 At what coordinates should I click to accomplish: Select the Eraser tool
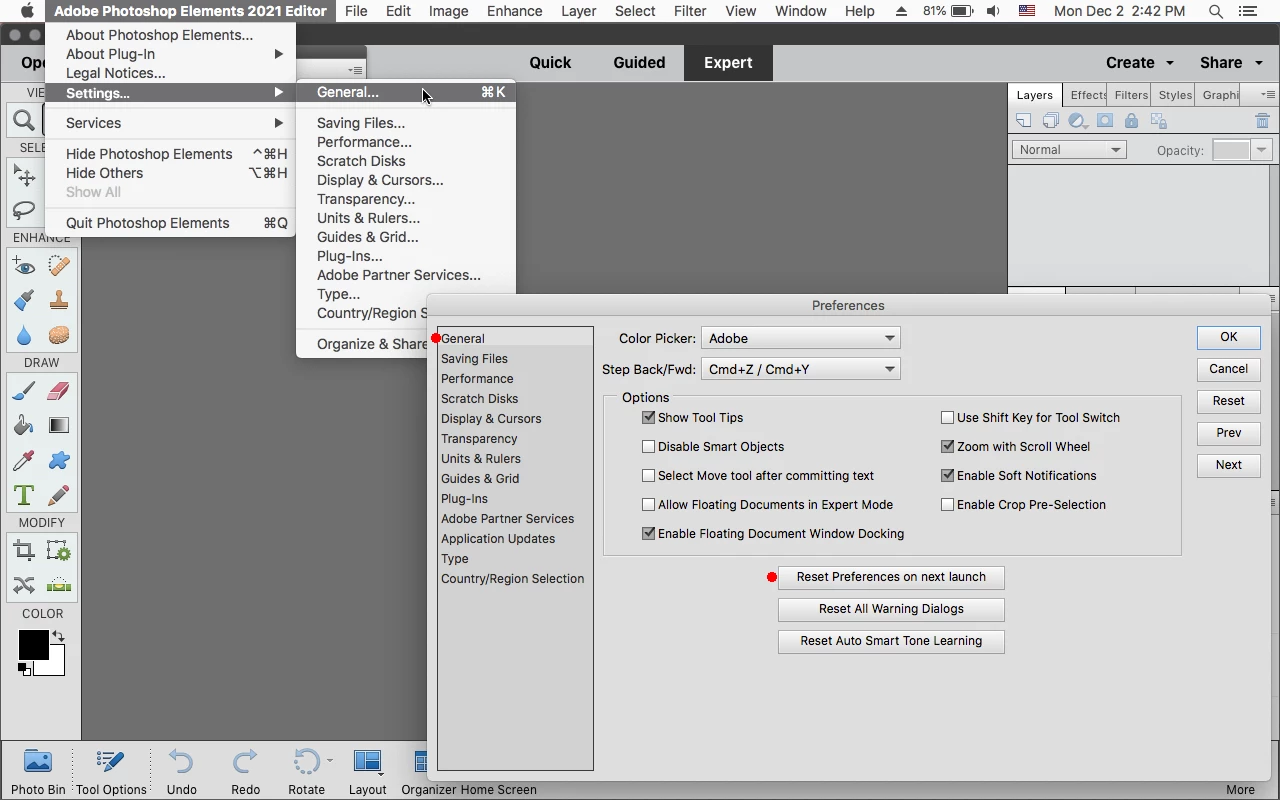pyautogui.click(x=59, y=391)
